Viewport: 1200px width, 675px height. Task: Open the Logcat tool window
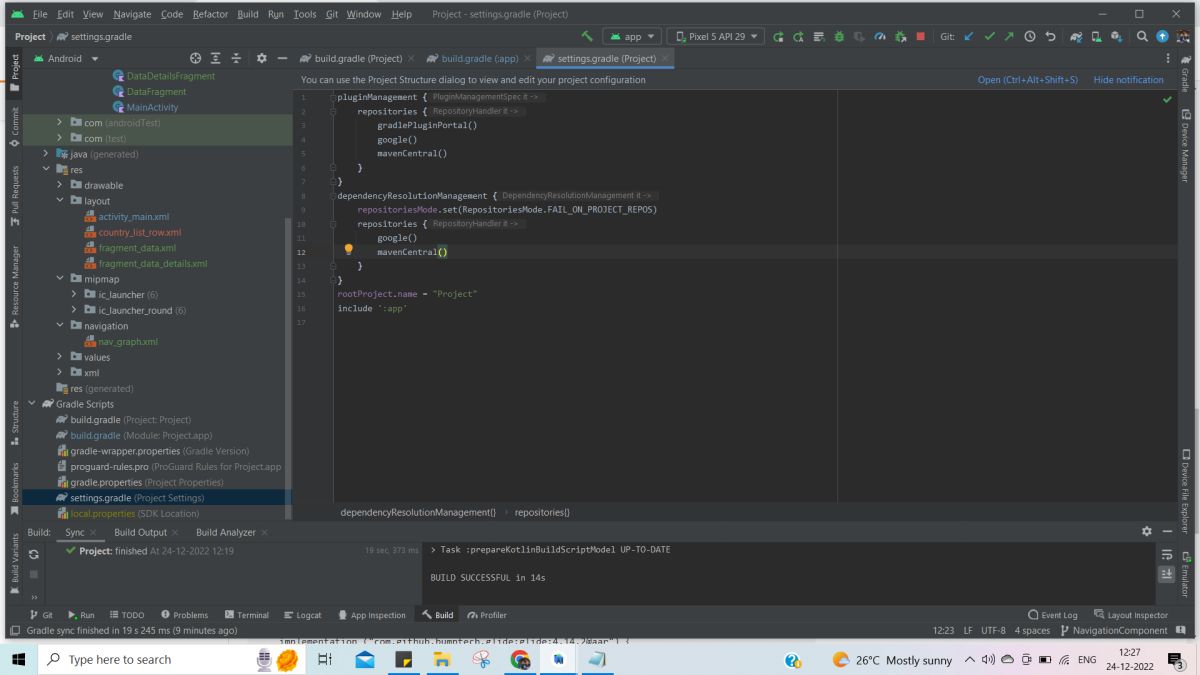(302, 615)
